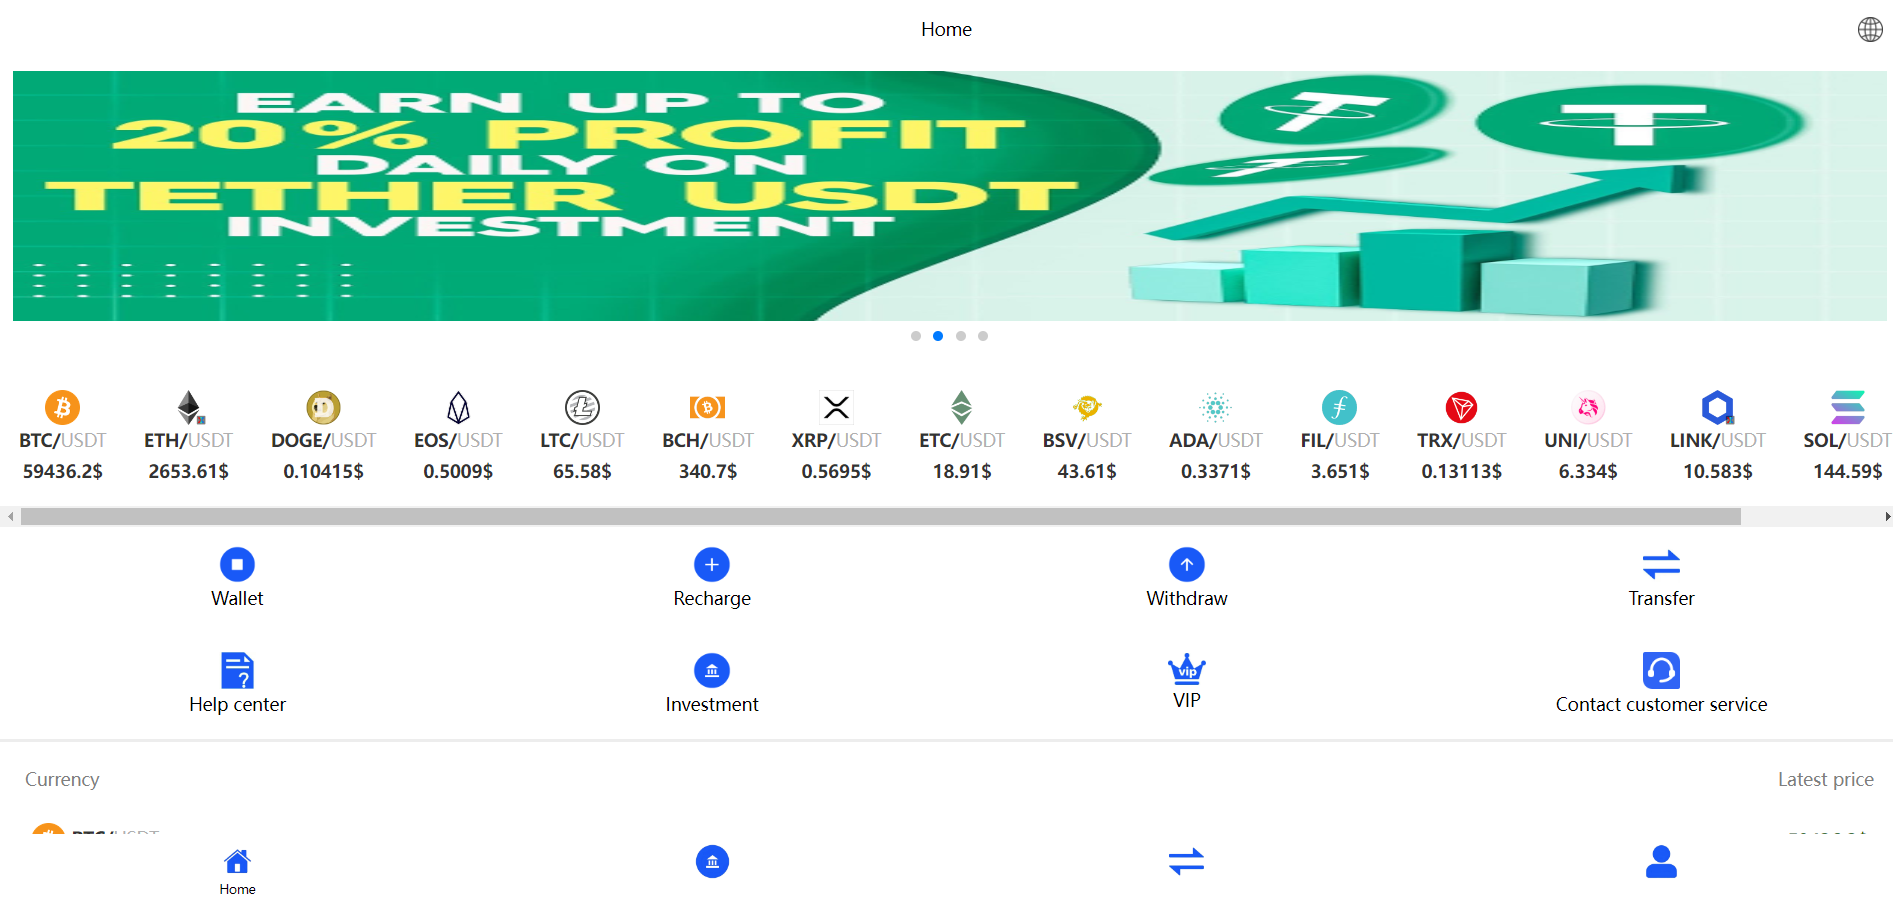Select the BSV/USDT coin icon
The image size is (1893, 917).
[1087, 407]
